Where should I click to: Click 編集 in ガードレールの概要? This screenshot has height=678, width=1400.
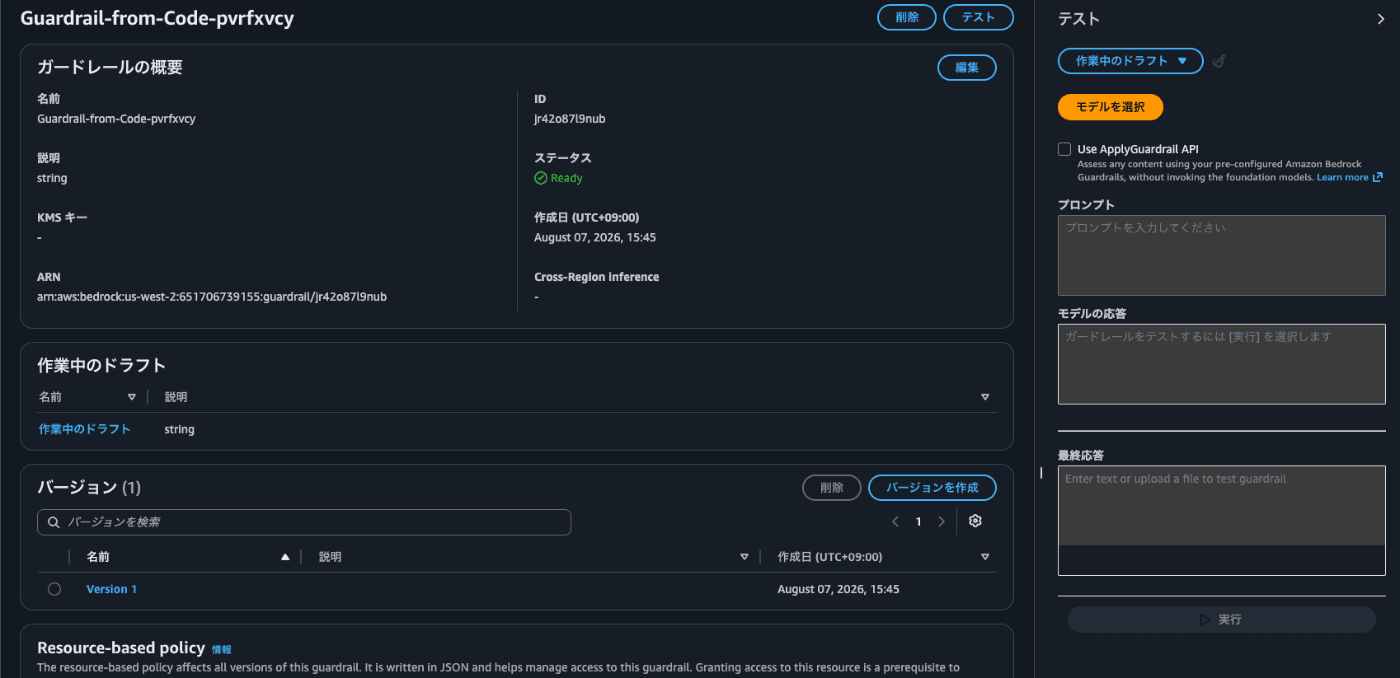(967, 67)
